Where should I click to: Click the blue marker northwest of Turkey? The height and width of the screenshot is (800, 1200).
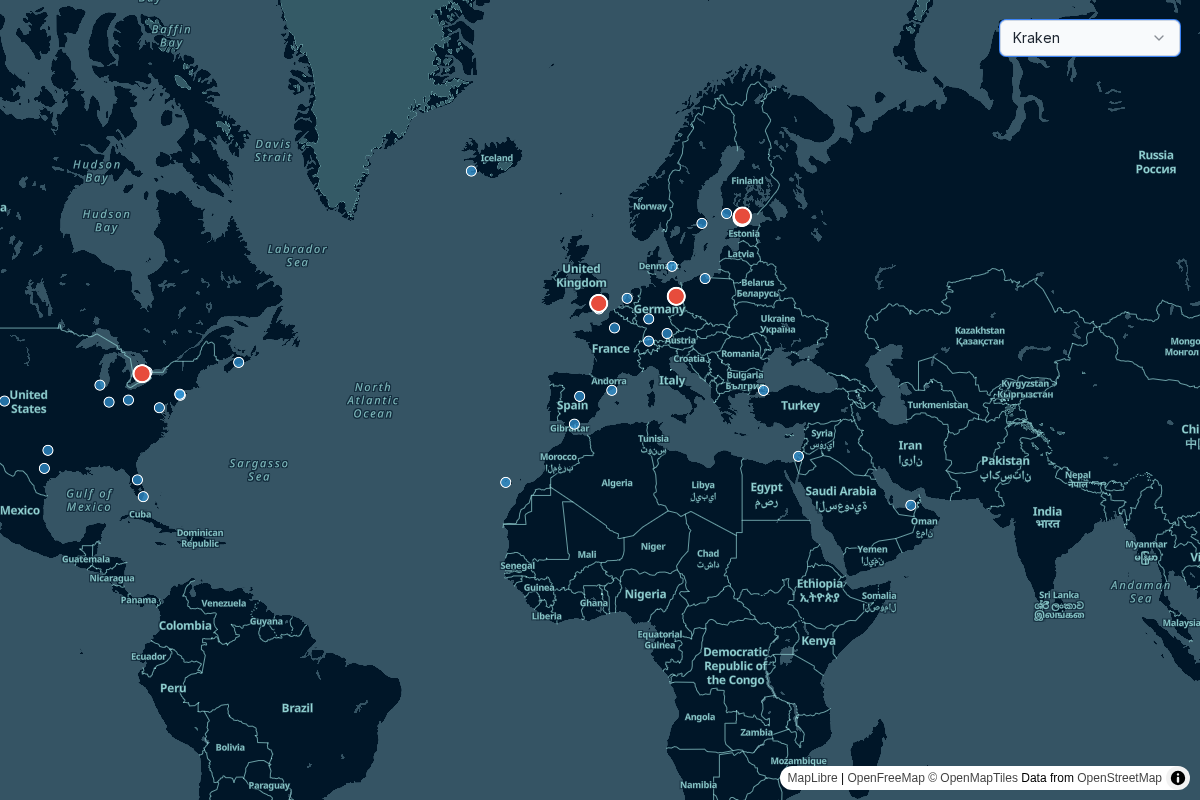763,390
